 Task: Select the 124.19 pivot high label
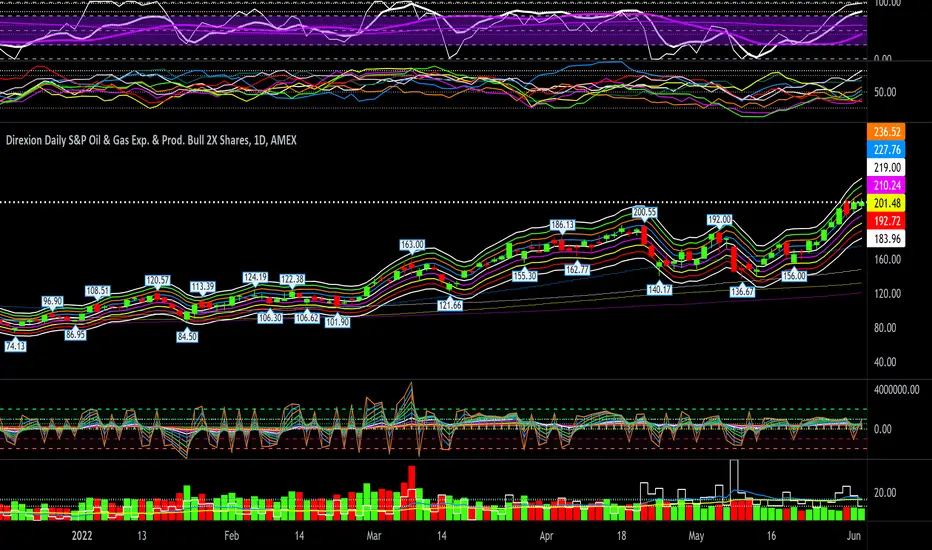tap(255, 277)
